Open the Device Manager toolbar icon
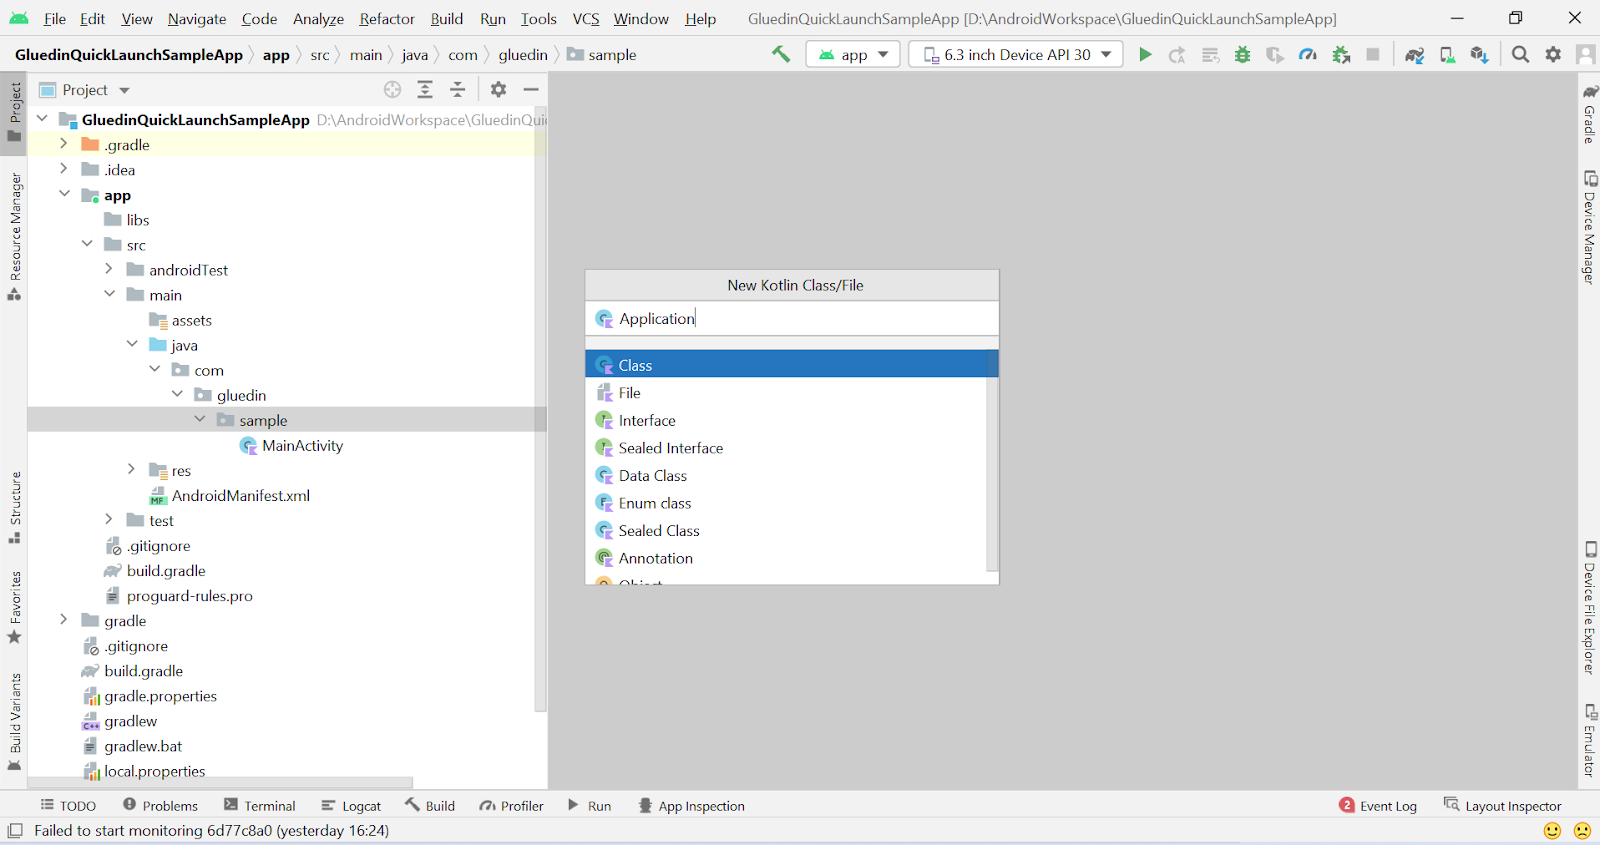Image resolution: width=1600 pixels, height=845 pixels. click(1447, 54)
